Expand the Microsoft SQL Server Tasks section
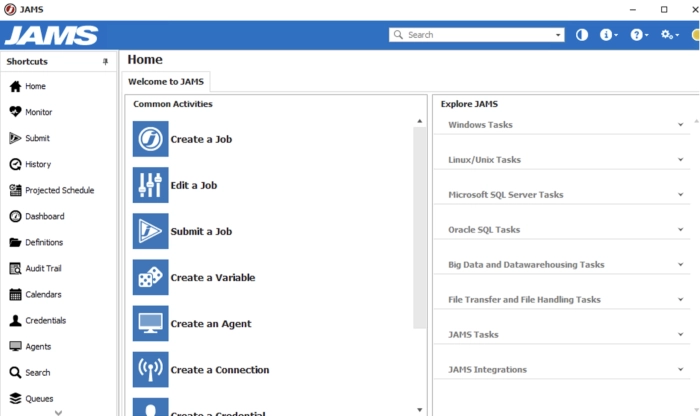 [x=680, y=195]
